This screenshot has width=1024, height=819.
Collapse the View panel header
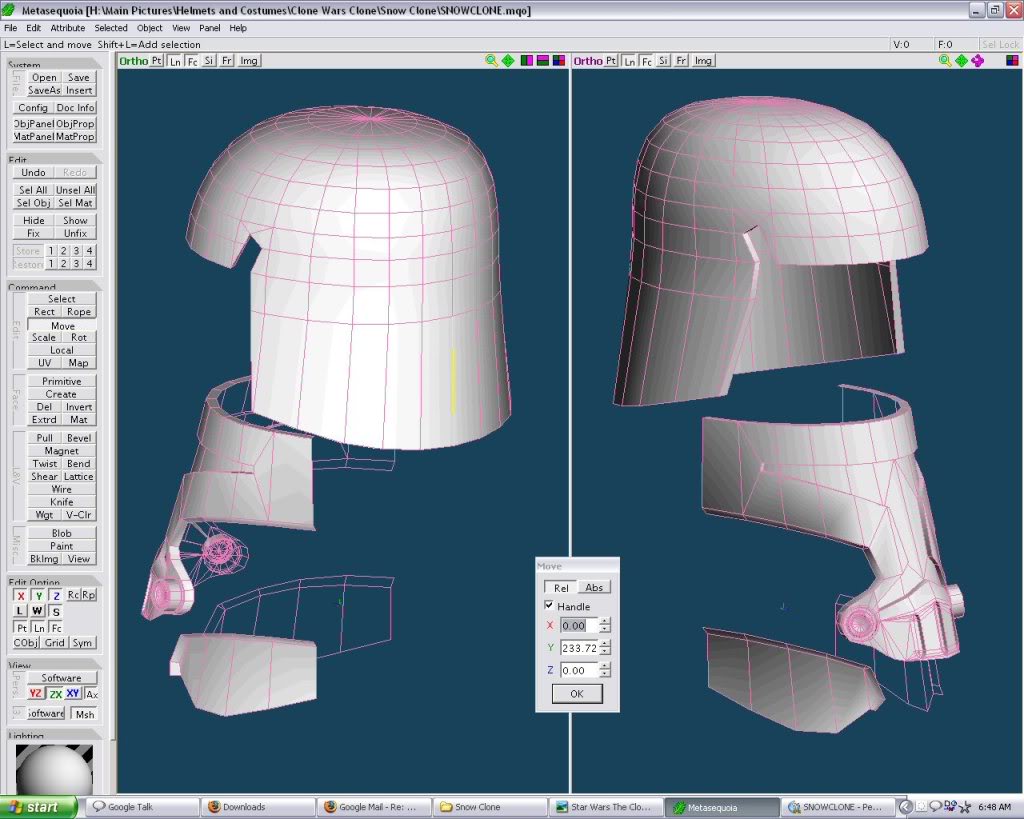[54, 665]
